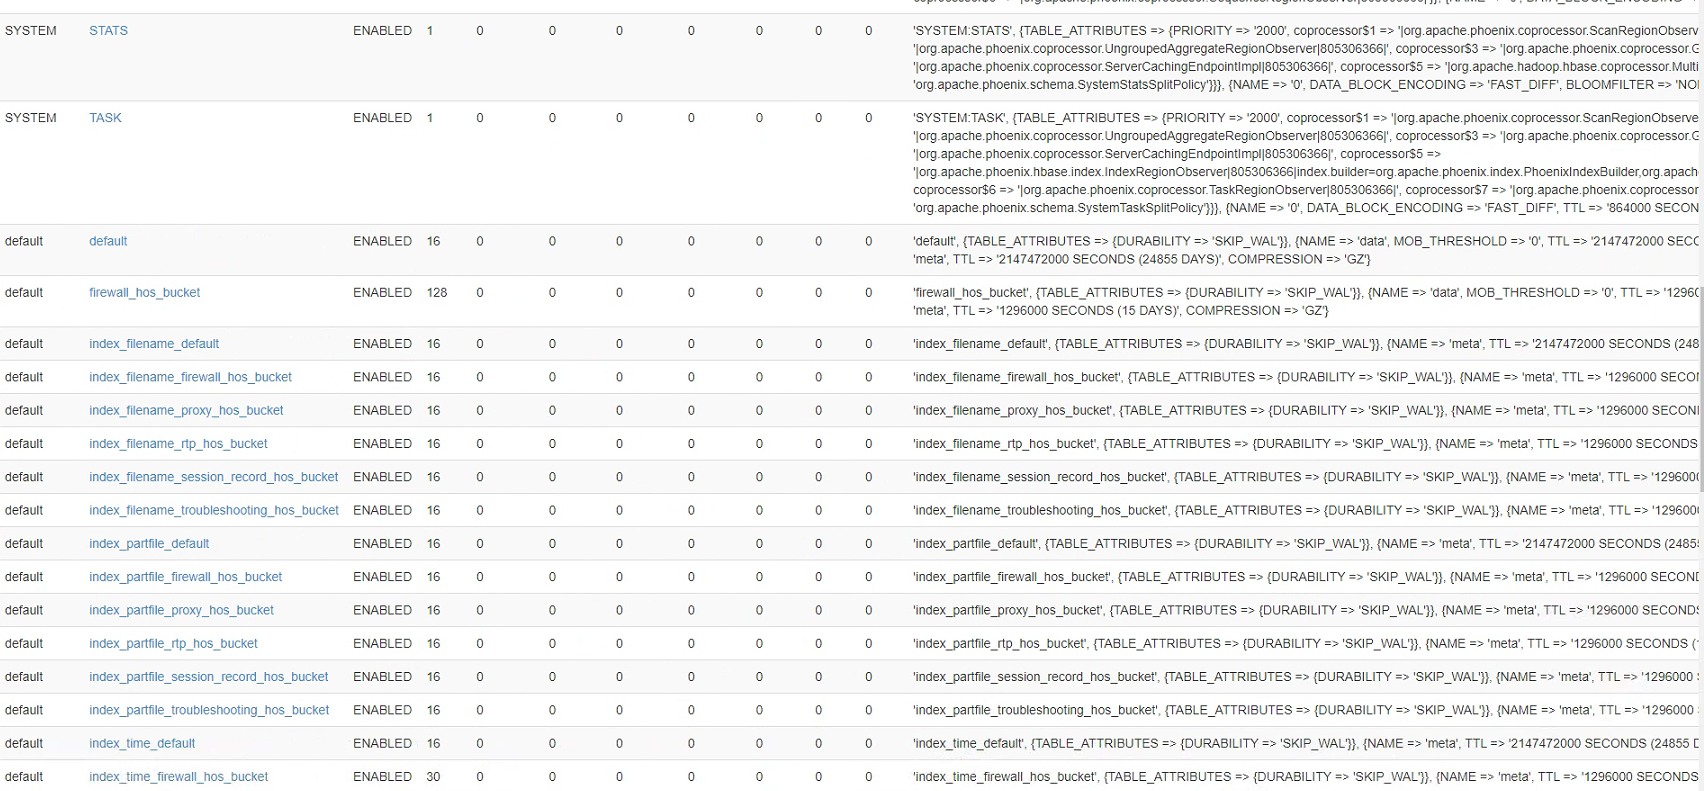View index_partfile_troubleshooting_hos_bucket table
Viewport: 1704px width, 791px height.
click(209, 710)
